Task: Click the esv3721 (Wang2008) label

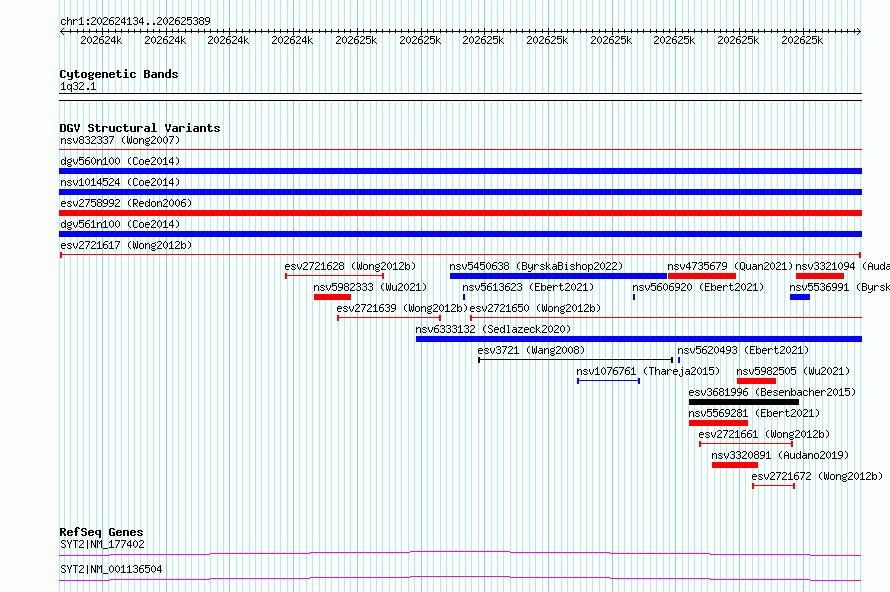Action: [x=531, y=350]
